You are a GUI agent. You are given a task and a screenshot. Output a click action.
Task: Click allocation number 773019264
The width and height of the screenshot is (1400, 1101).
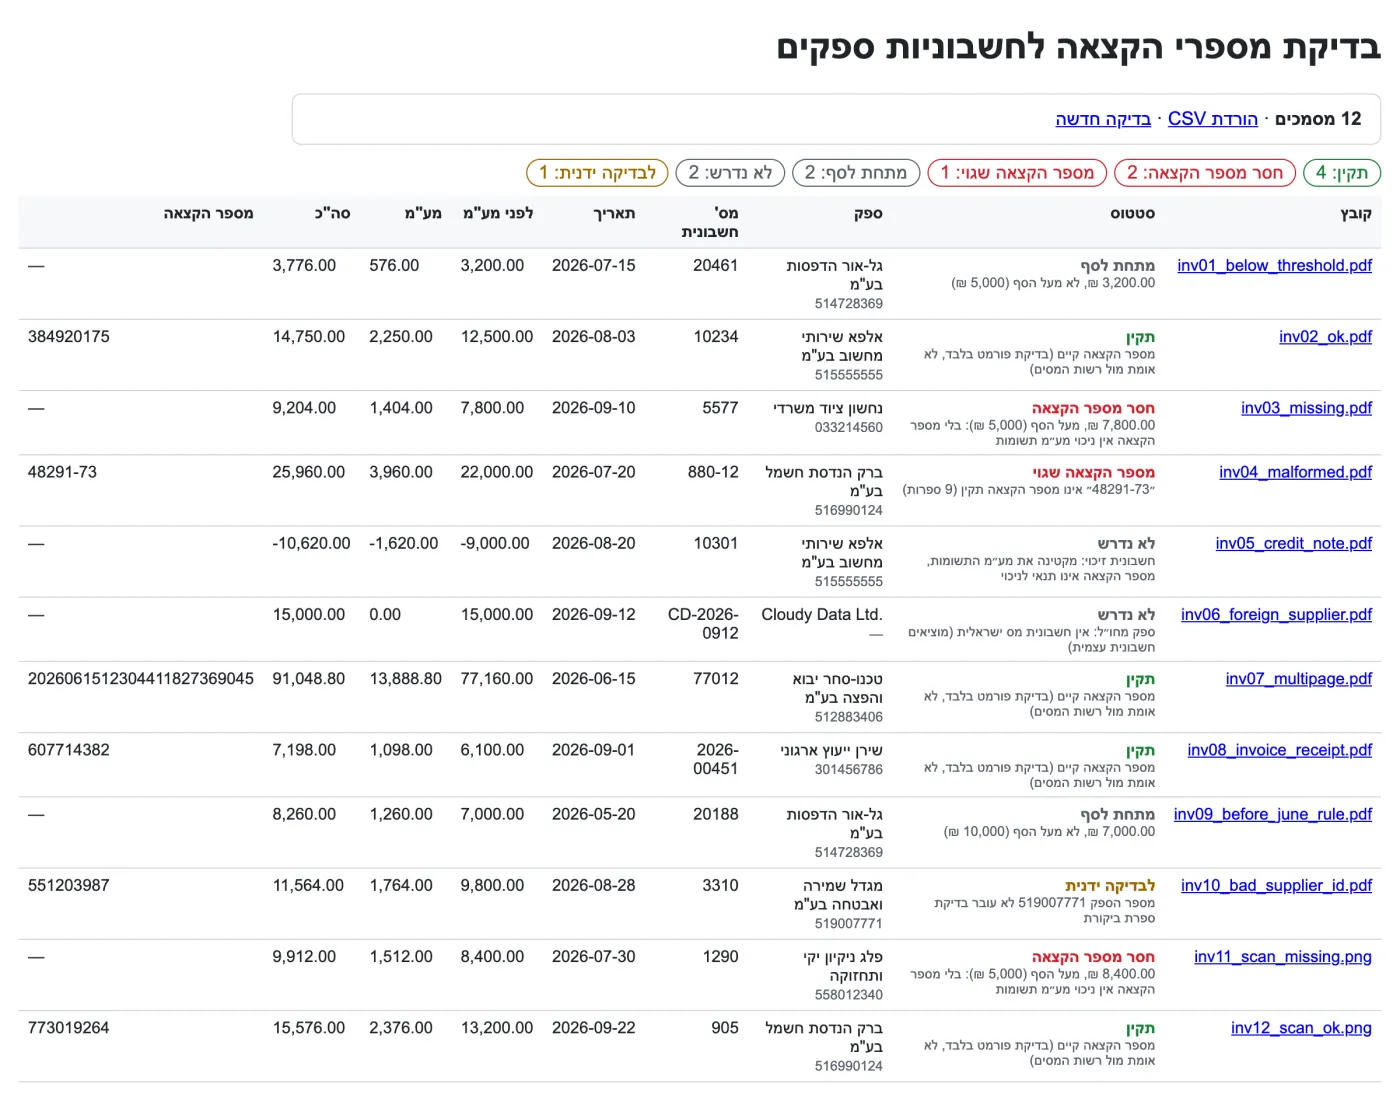pyautogui.click(x=69, y=1028)
